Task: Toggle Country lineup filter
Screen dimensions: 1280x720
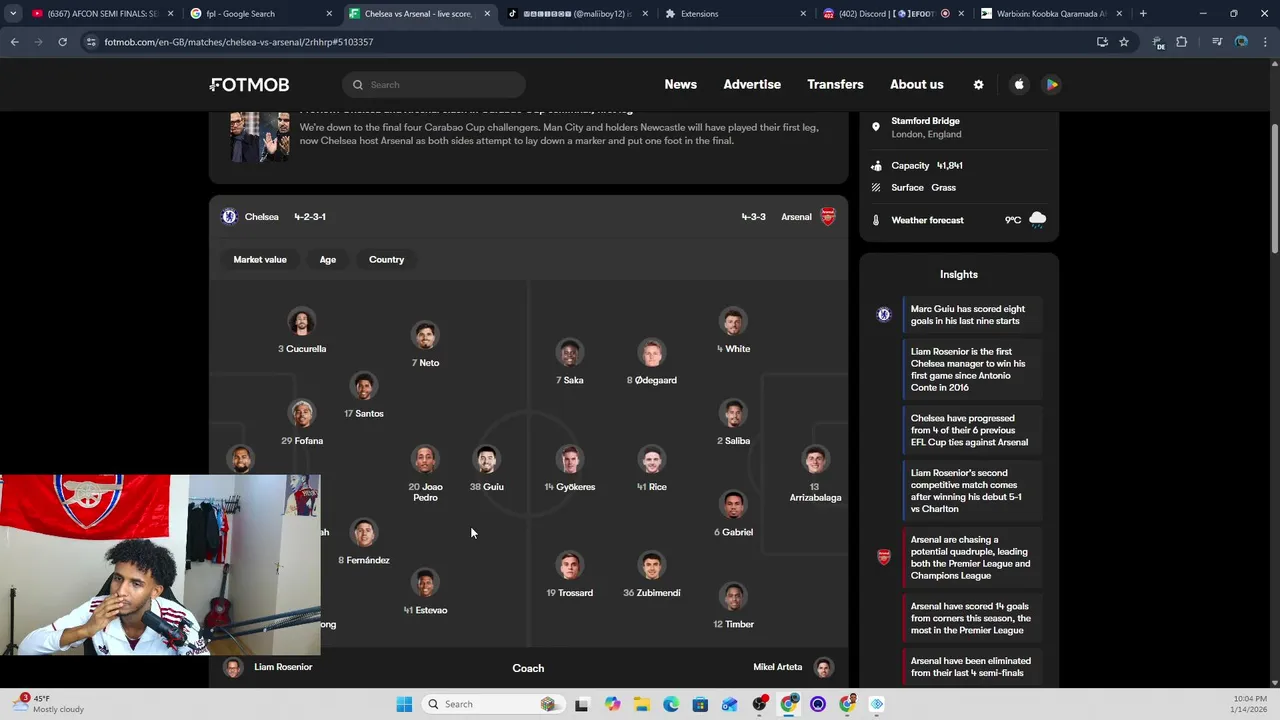Action: (387, 260)
